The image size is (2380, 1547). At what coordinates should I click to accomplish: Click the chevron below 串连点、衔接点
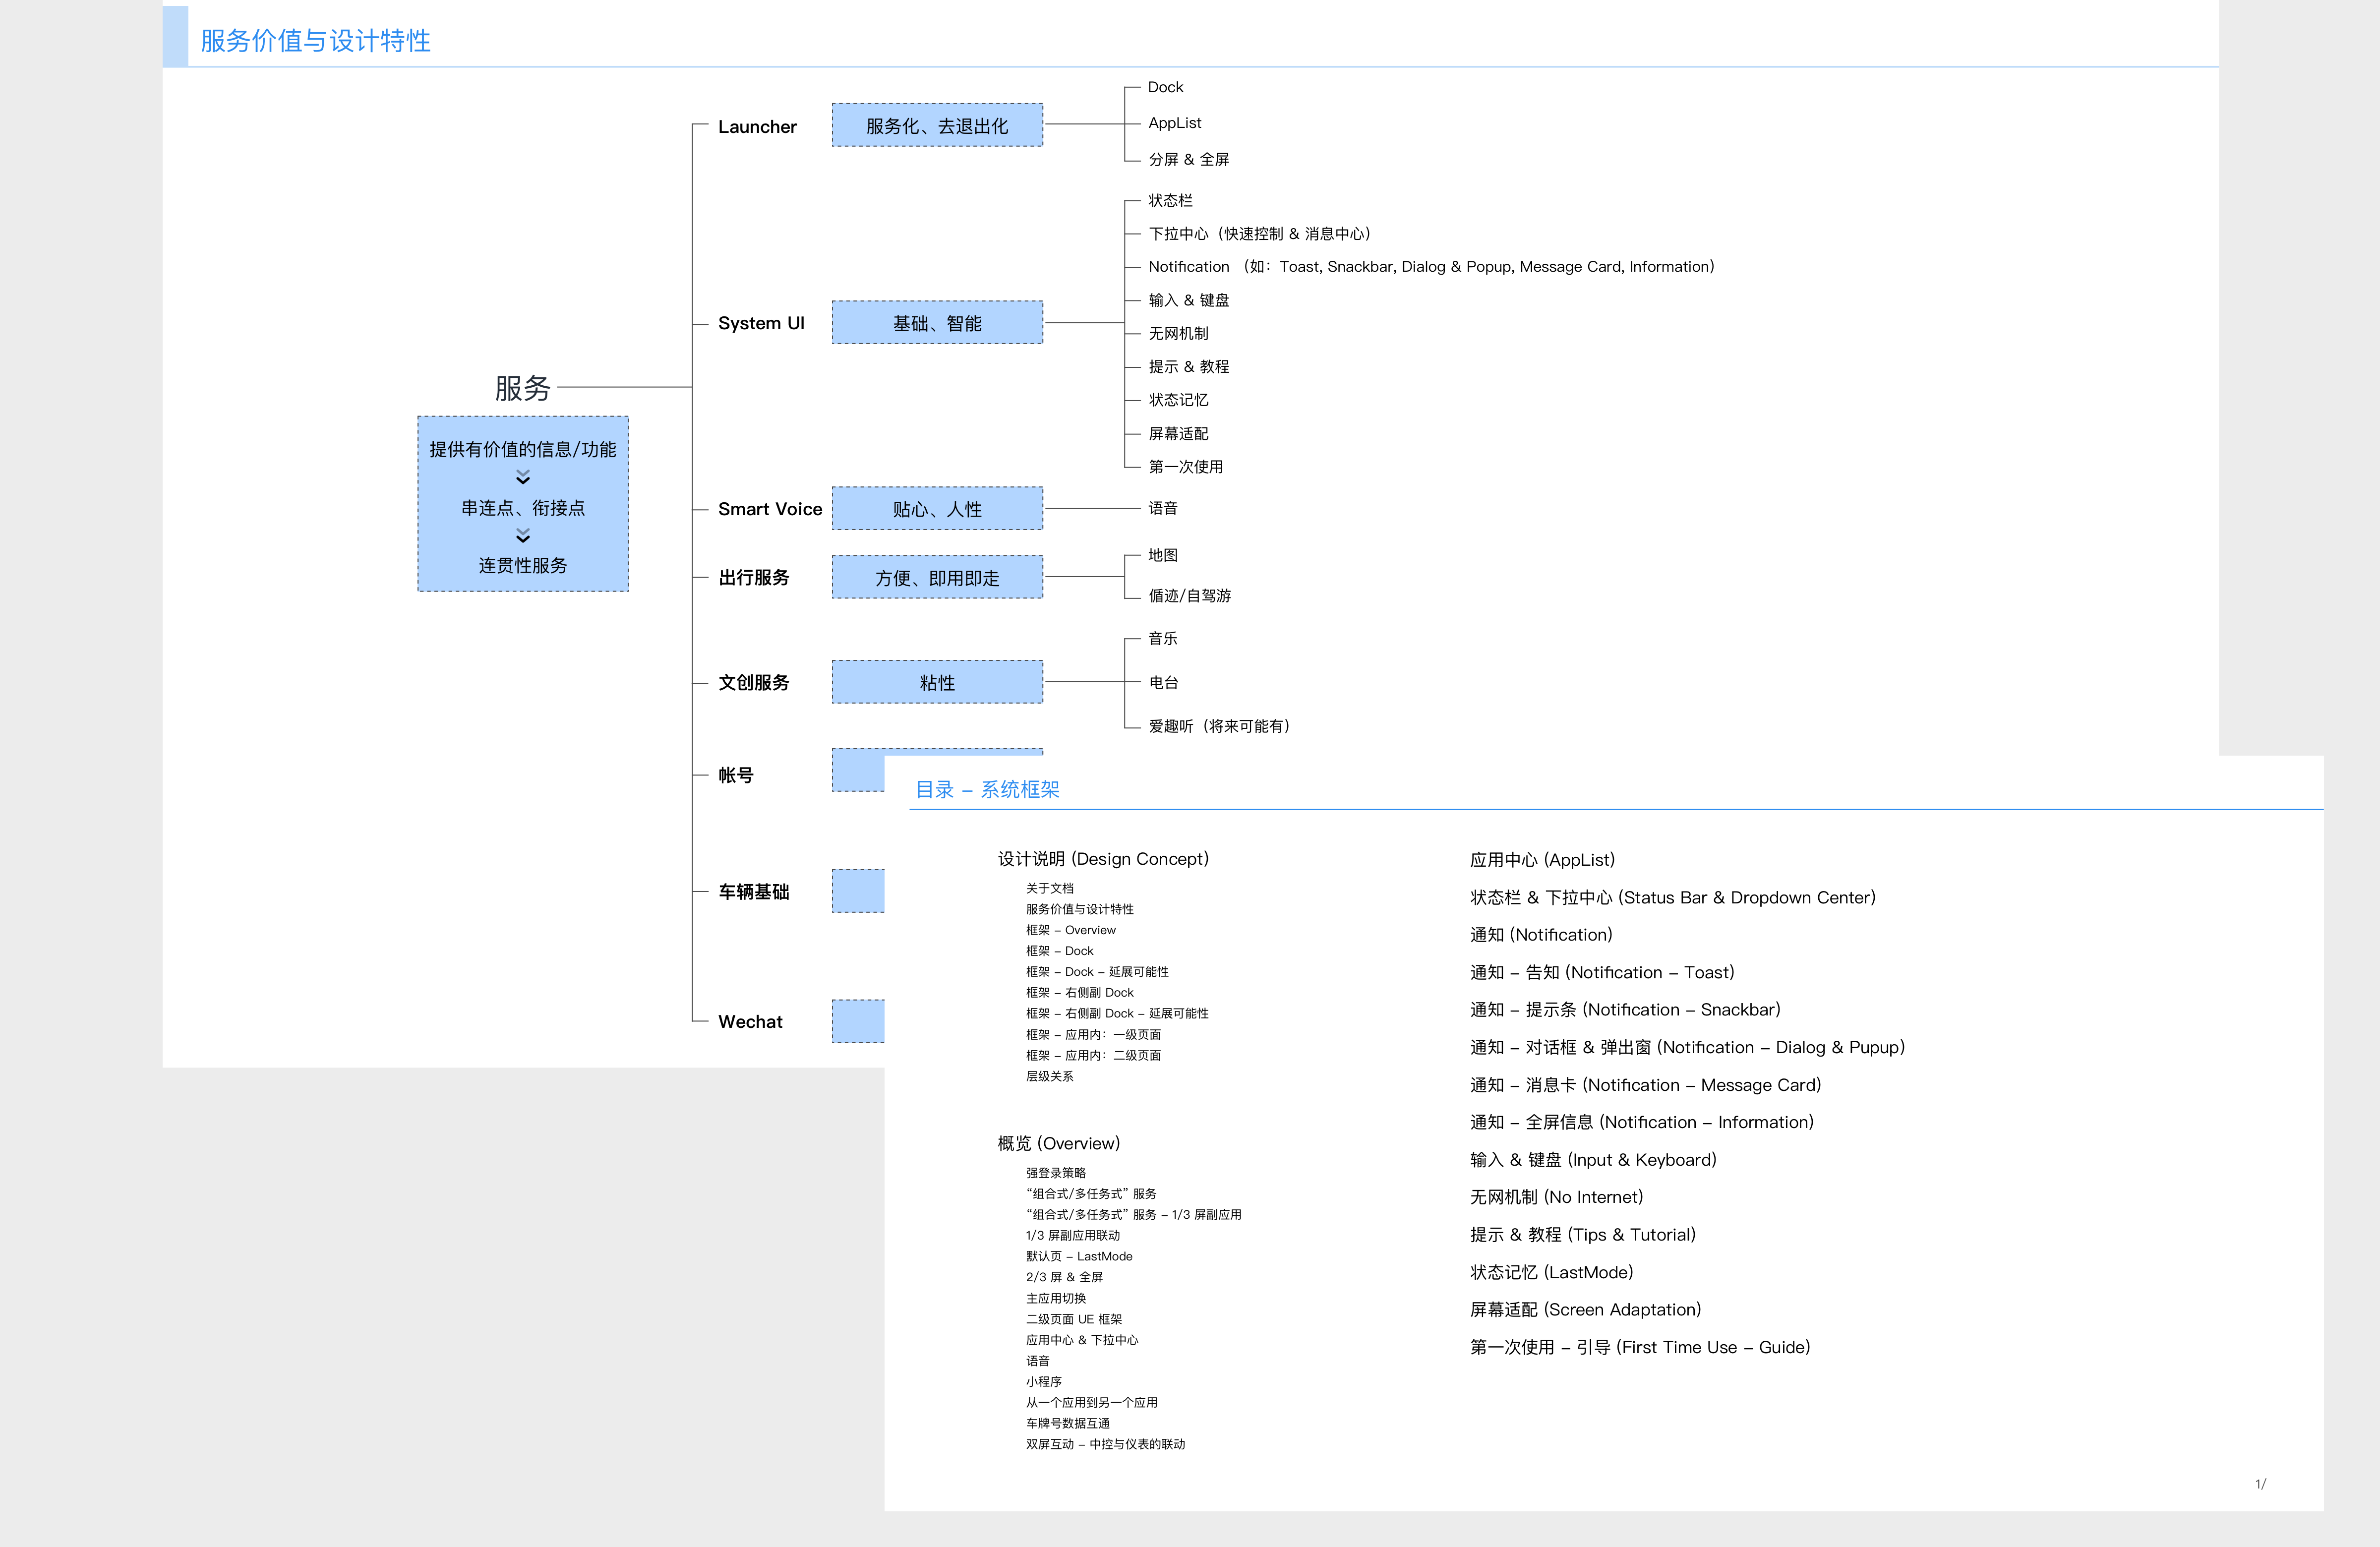pyautogui.click(x=523, y=536)
